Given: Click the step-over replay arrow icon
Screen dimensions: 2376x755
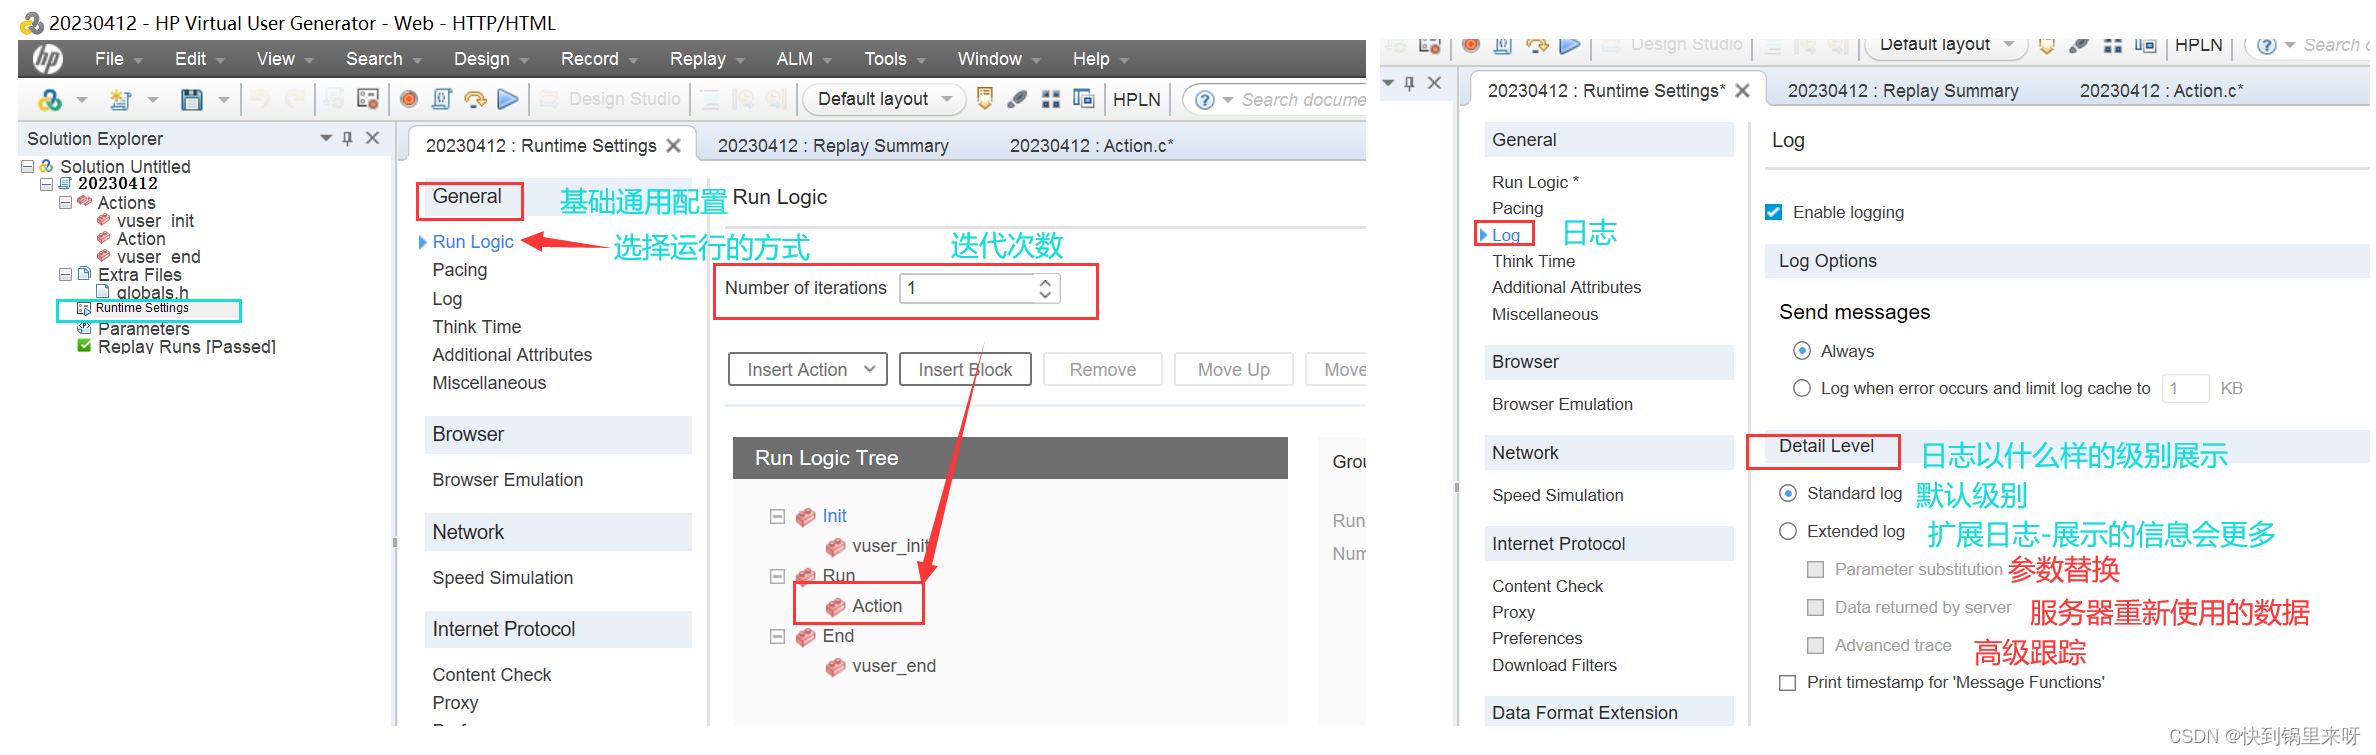Looking at the screenshot, I should click(x=475, y=99).
